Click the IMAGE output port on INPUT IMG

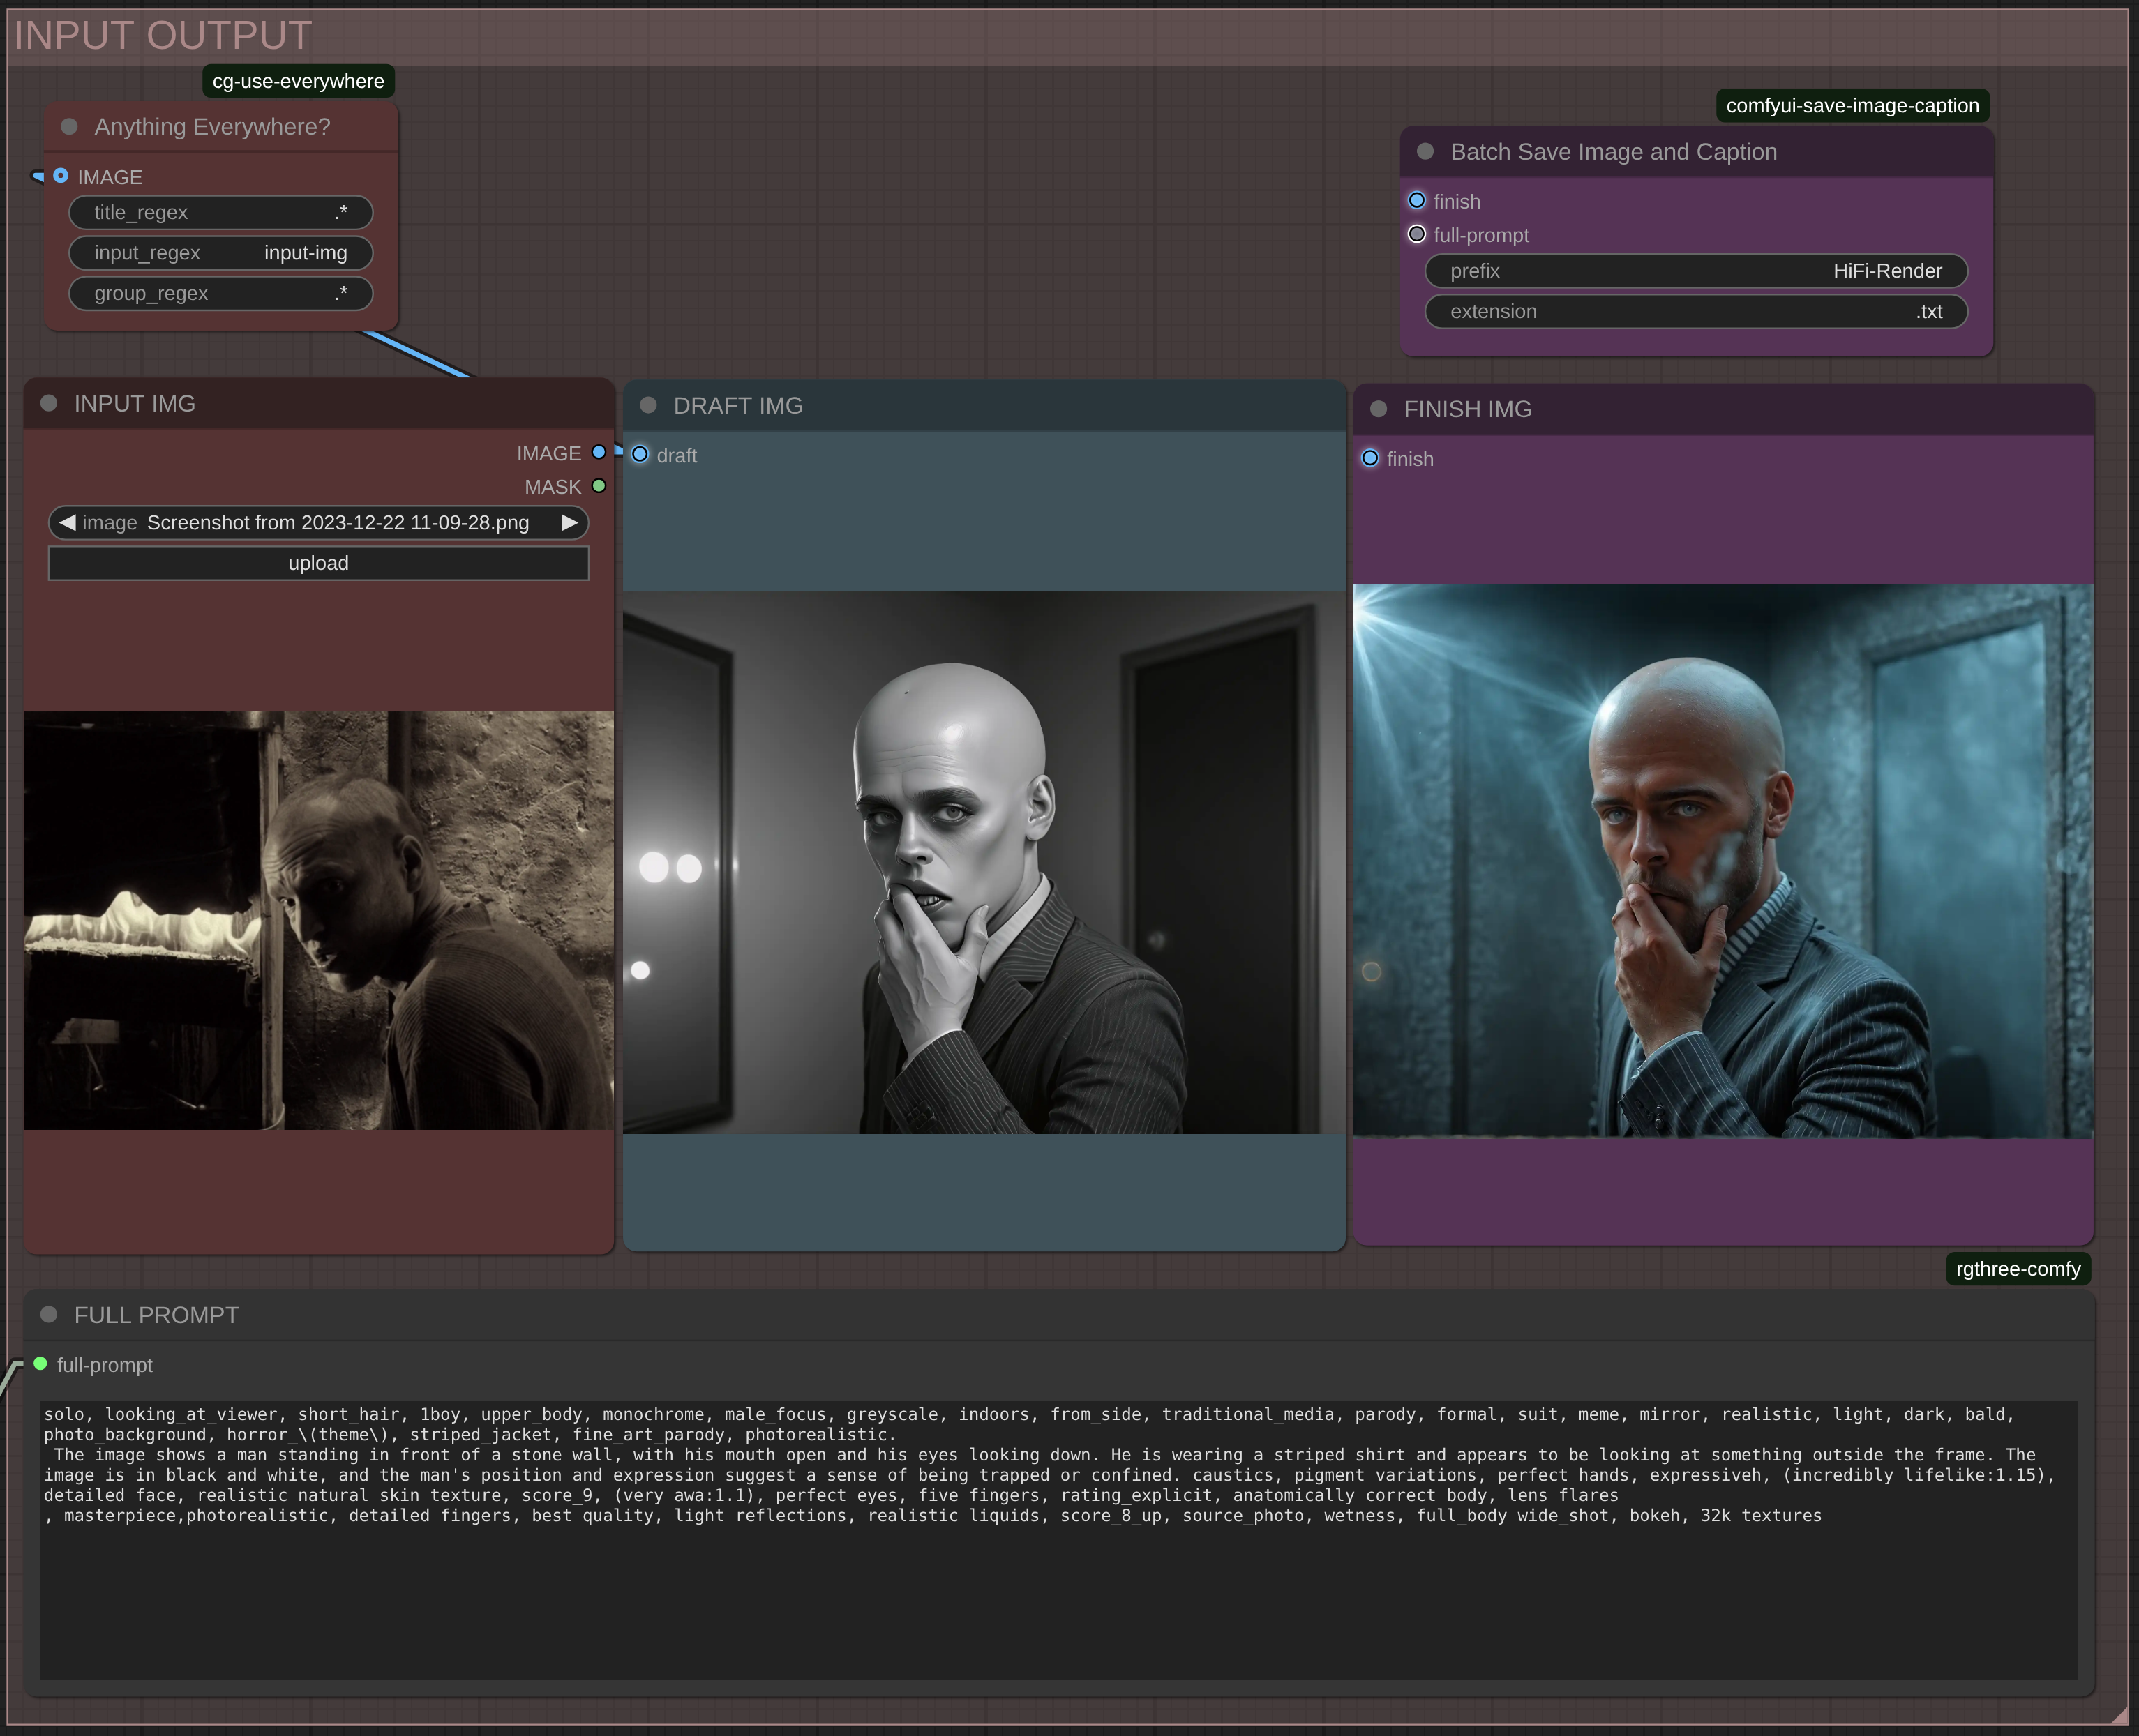point(599,452)
